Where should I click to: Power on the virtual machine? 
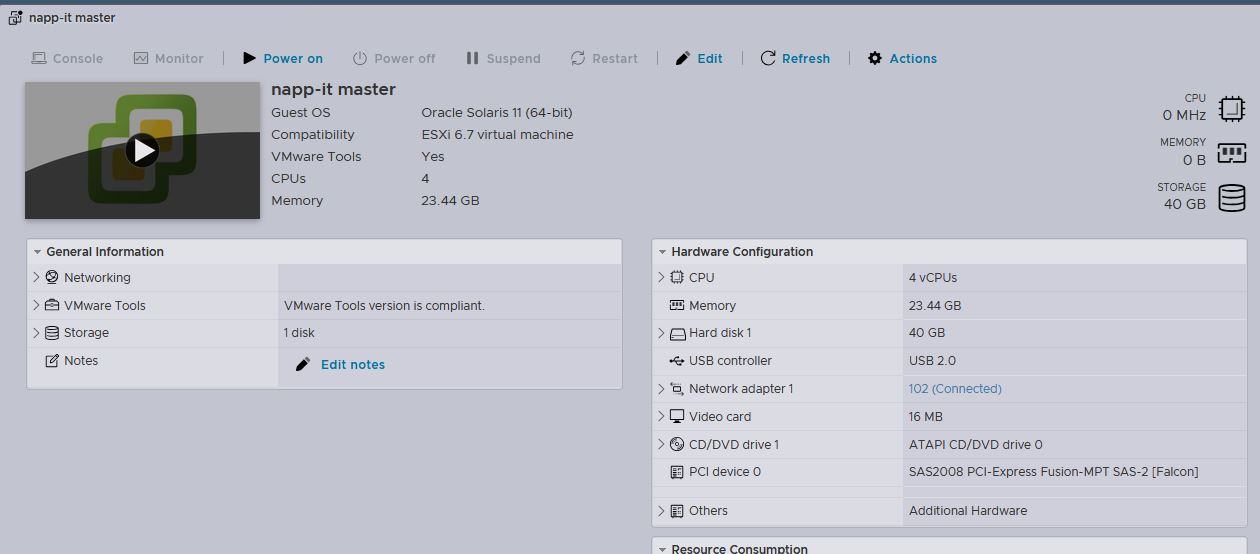coord(283,58)
